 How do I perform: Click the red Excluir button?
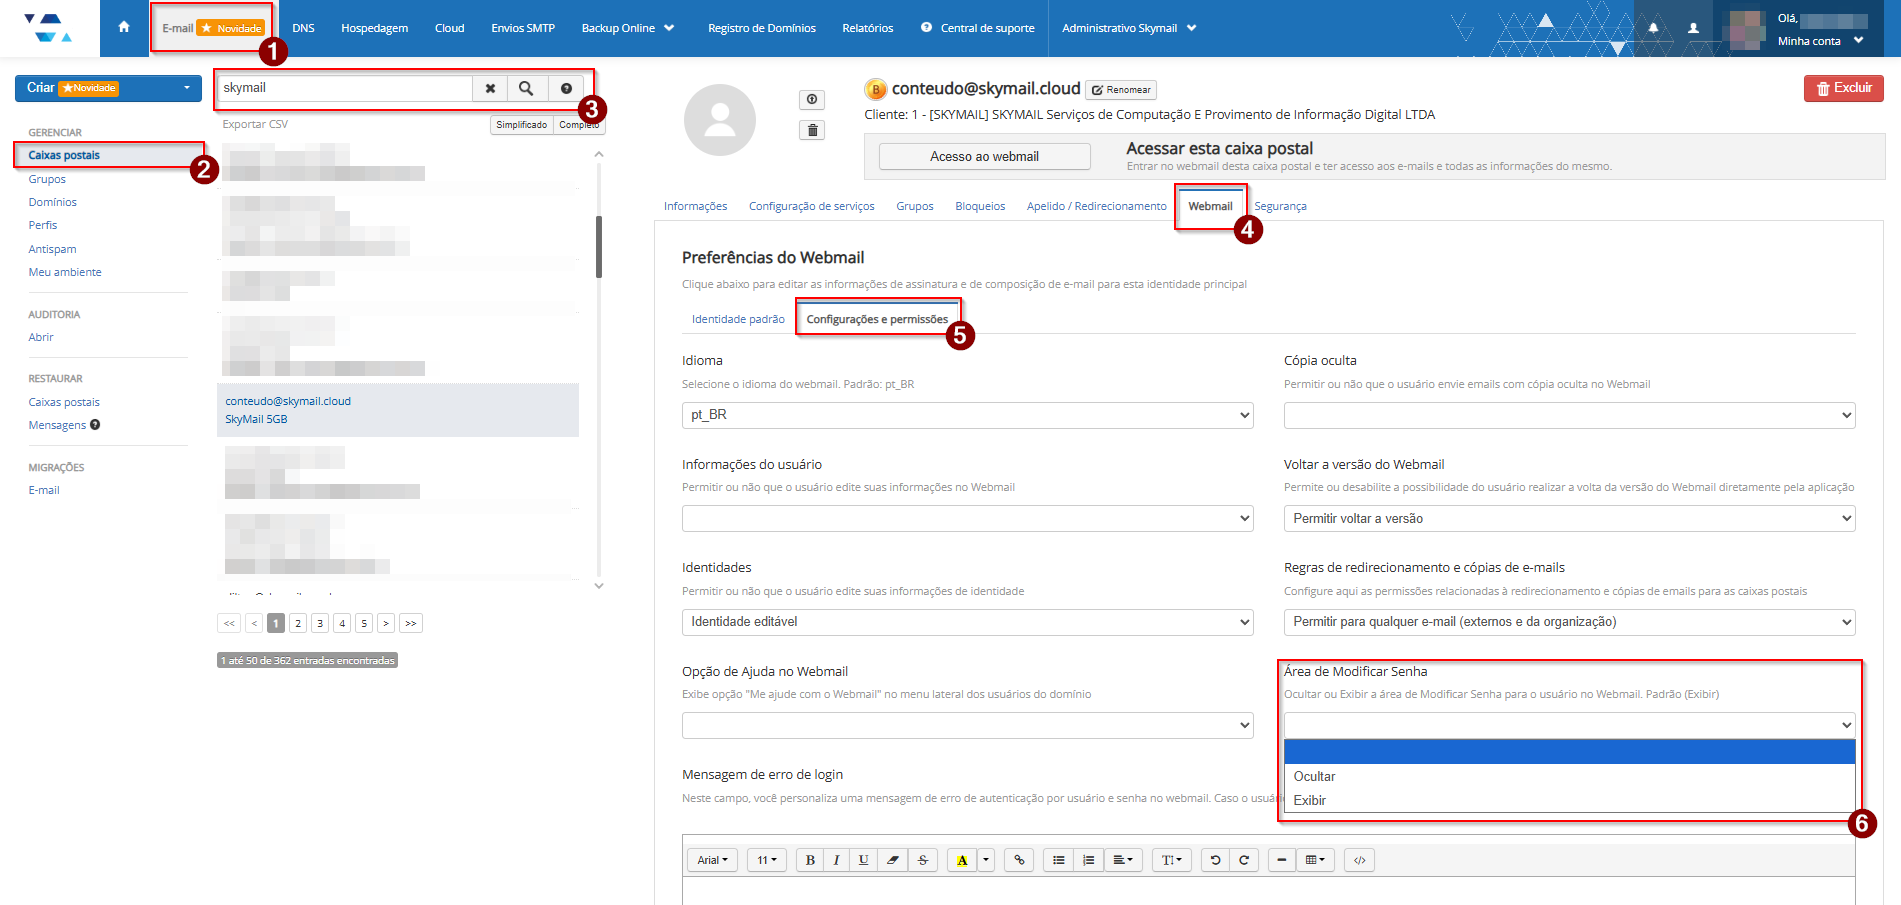1843,88
